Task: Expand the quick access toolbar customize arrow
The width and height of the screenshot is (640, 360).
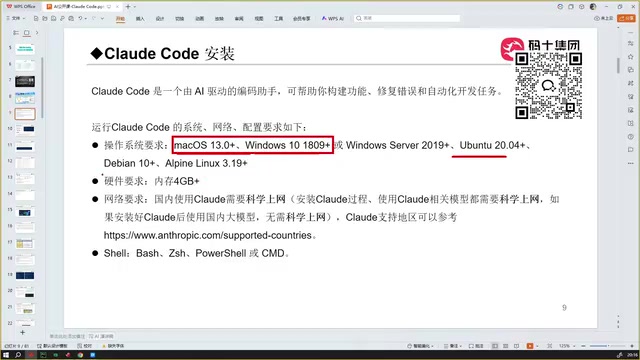Action: [x=102, y=18]
